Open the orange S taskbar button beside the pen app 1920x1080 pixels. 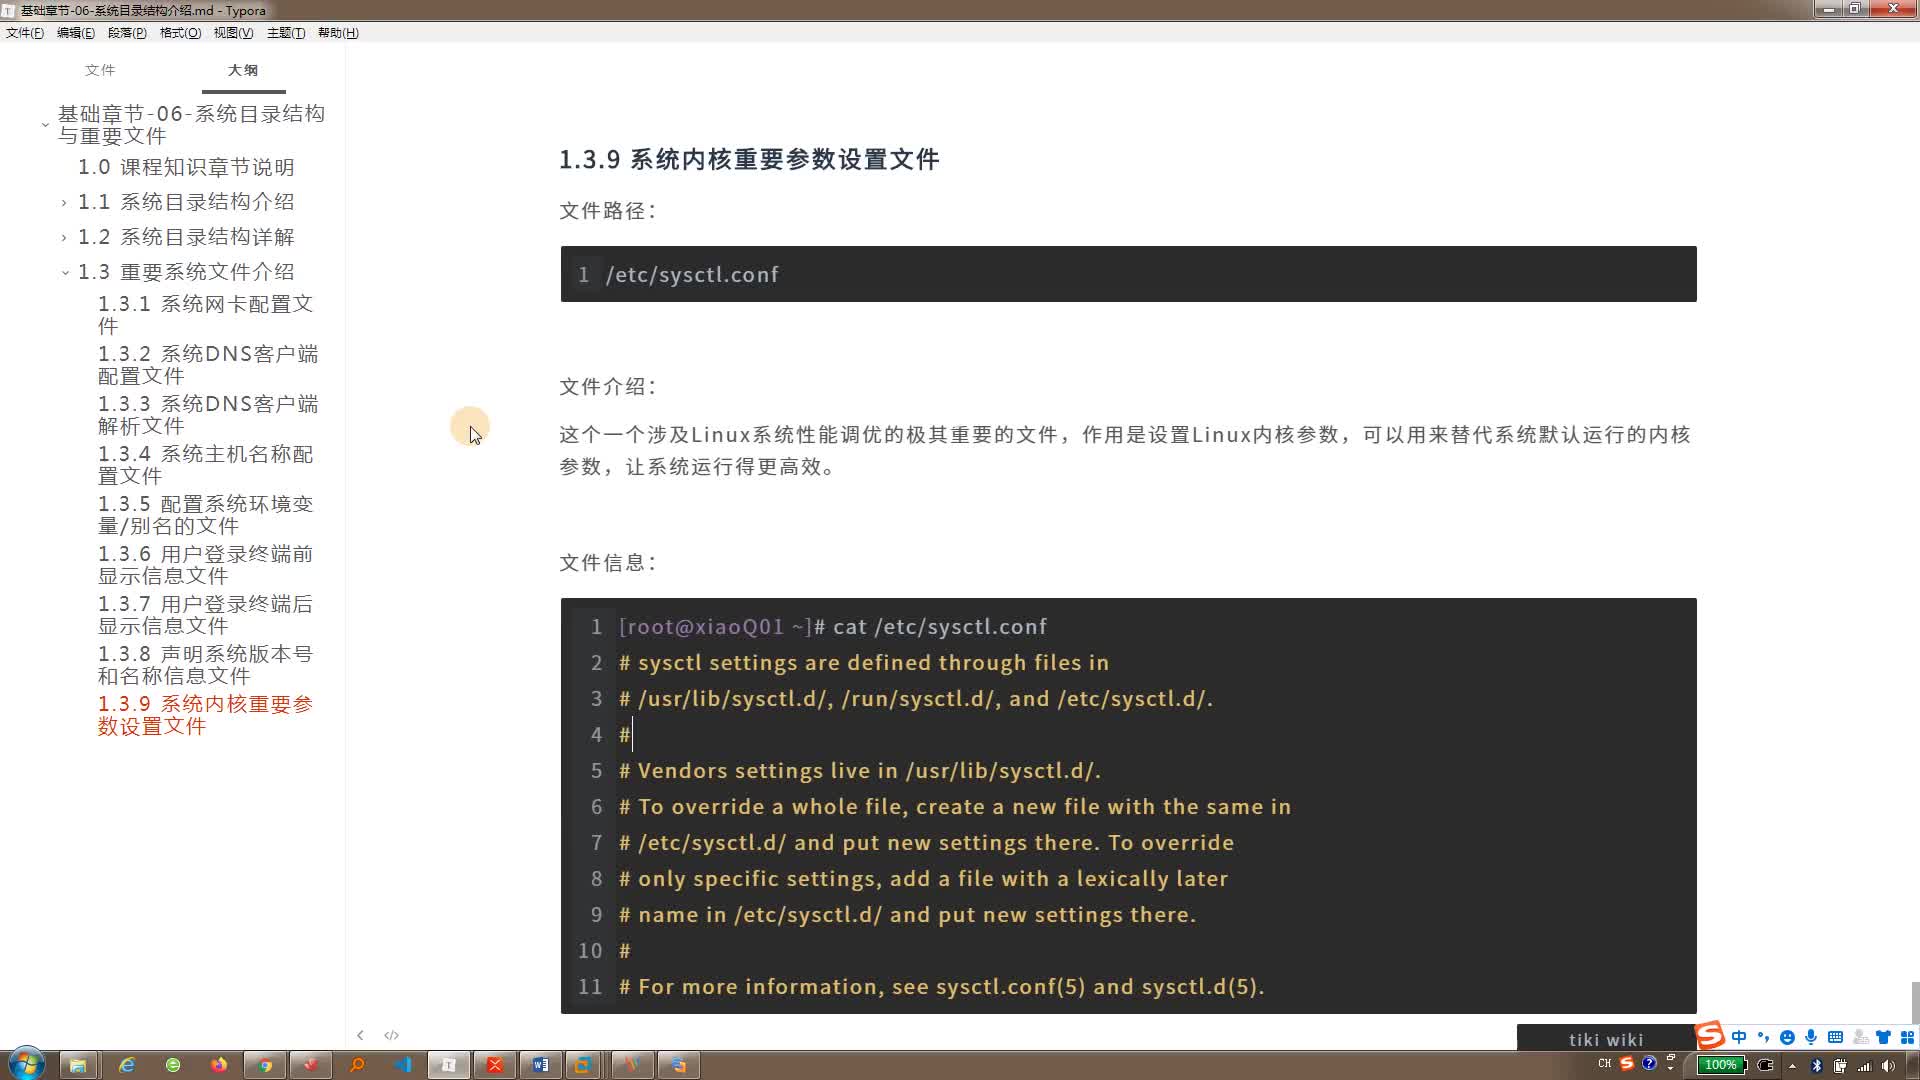pyautogui.click(x=679, y=1065)
